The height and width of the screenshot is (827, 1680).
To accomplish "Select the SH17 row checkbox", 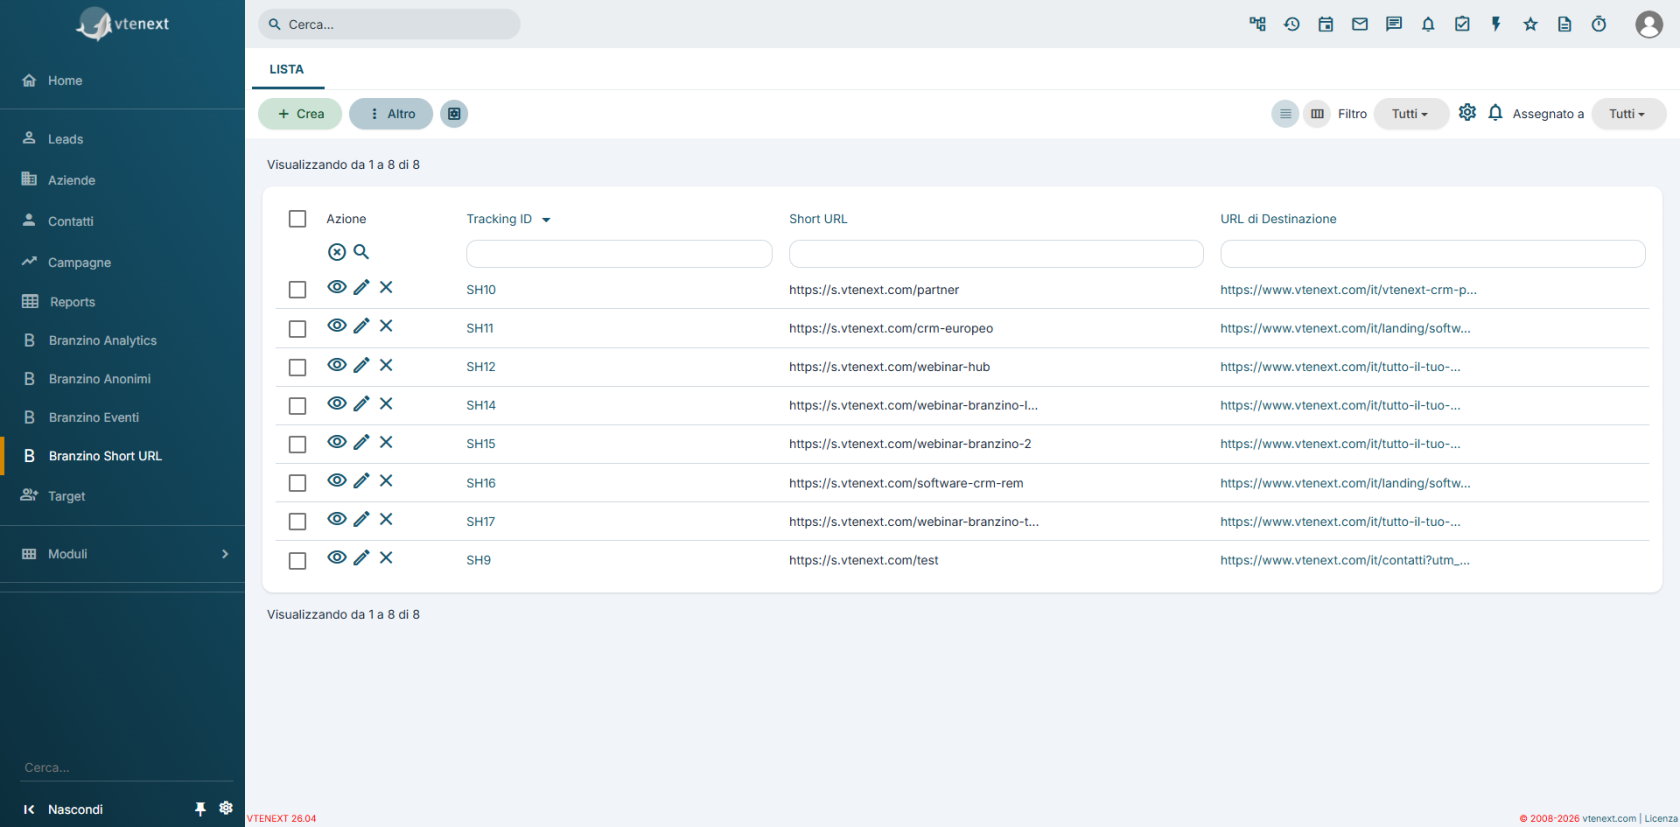I will click(297, 522).
